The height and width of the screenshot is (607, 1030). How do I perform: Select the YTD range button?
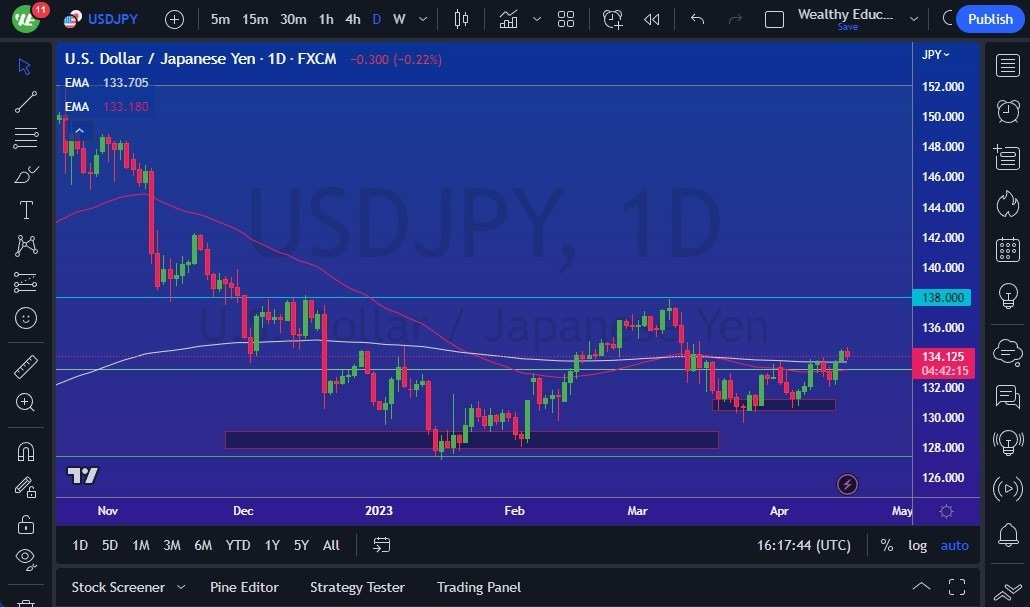(x=237, y=545)
